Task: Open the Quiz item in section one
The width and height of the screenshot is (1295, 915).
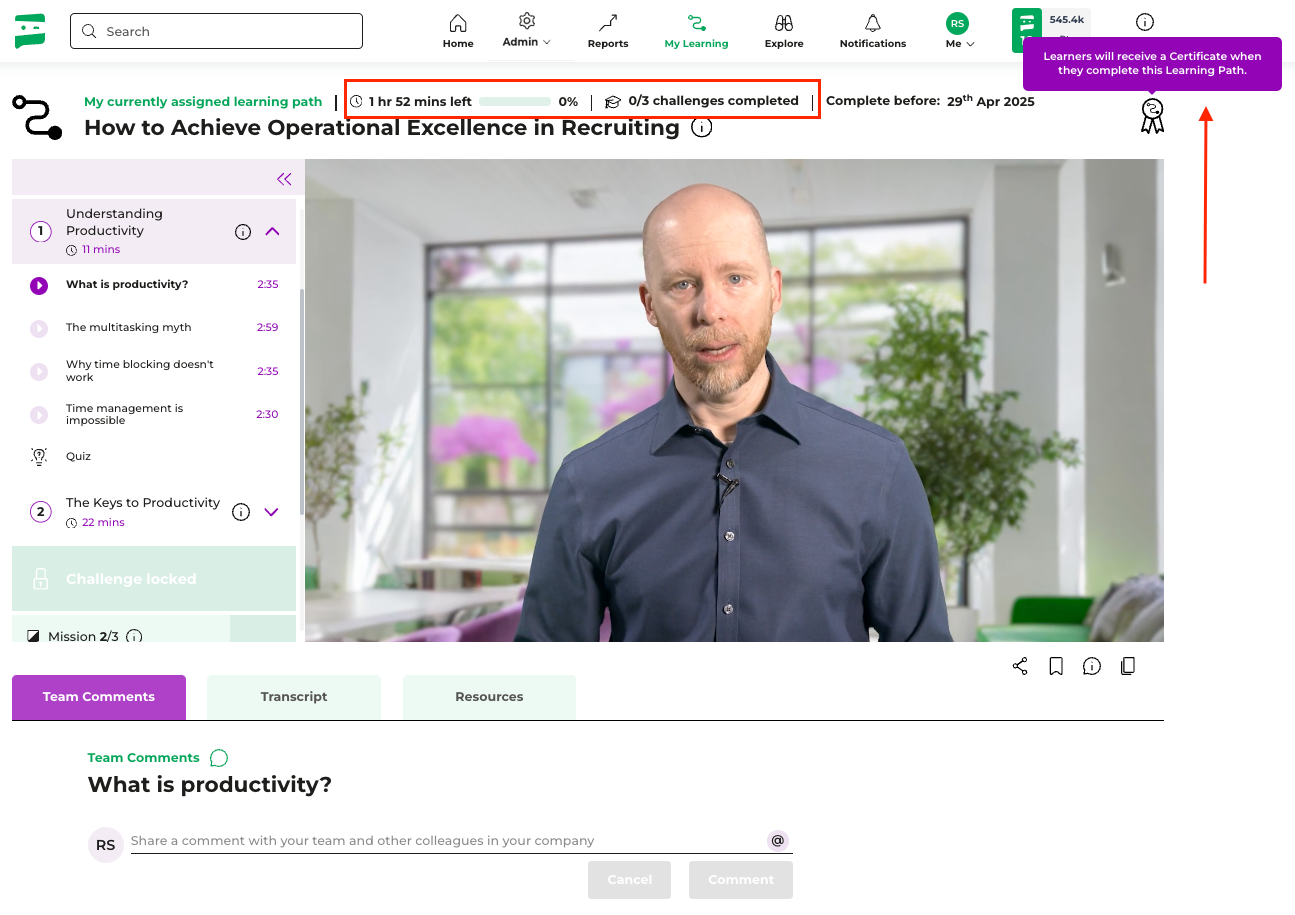Action: (x=78, y=456)
